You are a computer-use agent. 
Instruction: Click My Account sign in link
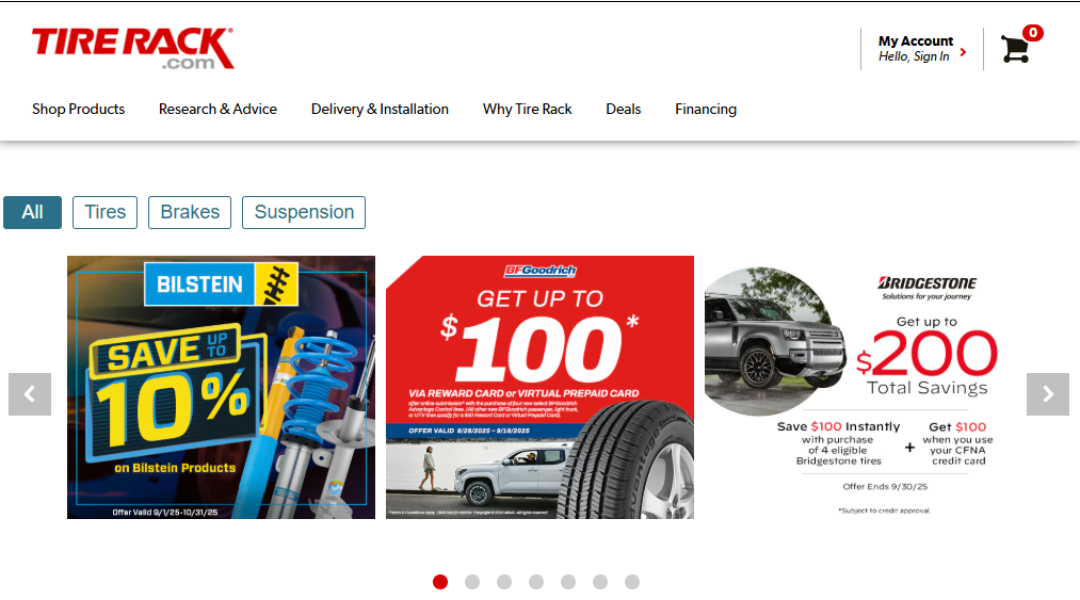(x=915, y=49)
